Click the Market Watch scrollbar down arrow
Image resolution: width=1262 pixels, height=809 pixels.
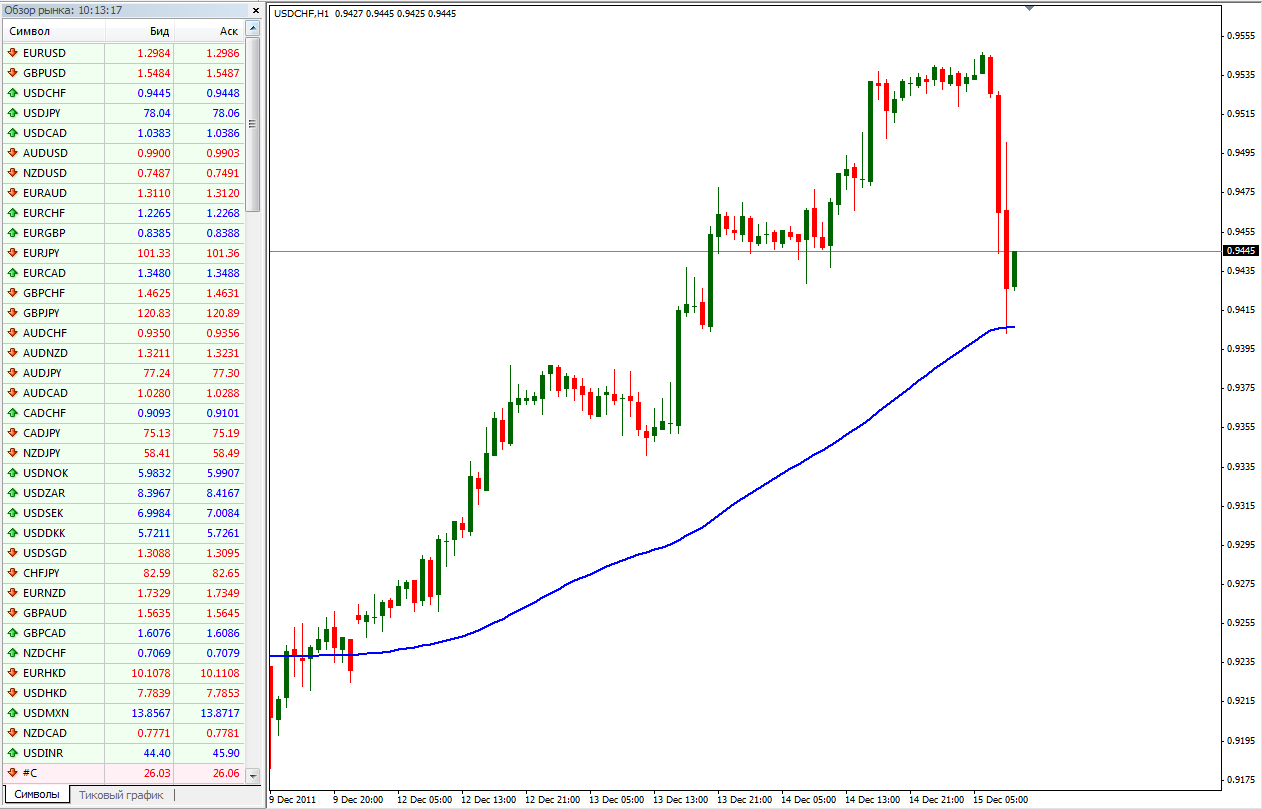(253, 775)
